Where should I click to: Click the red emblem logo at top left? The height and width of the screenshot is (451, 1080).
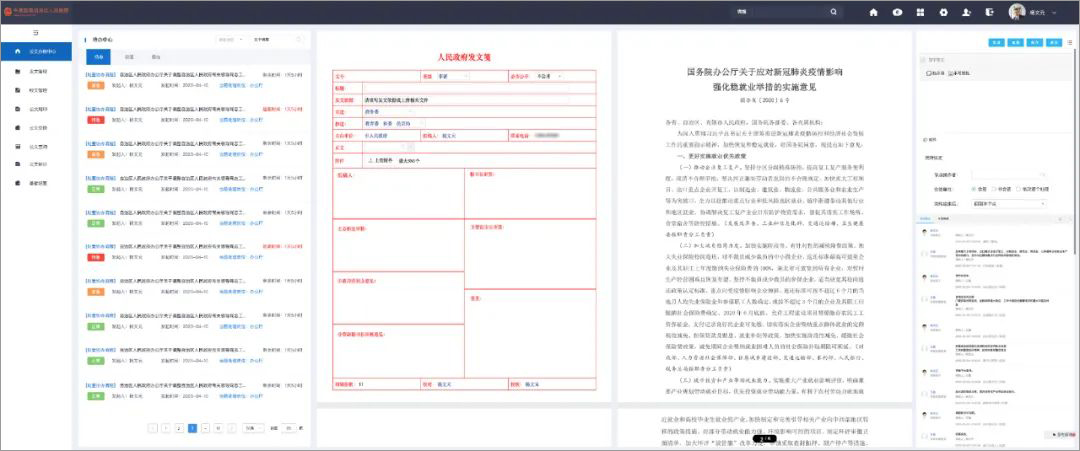point(7,12)
